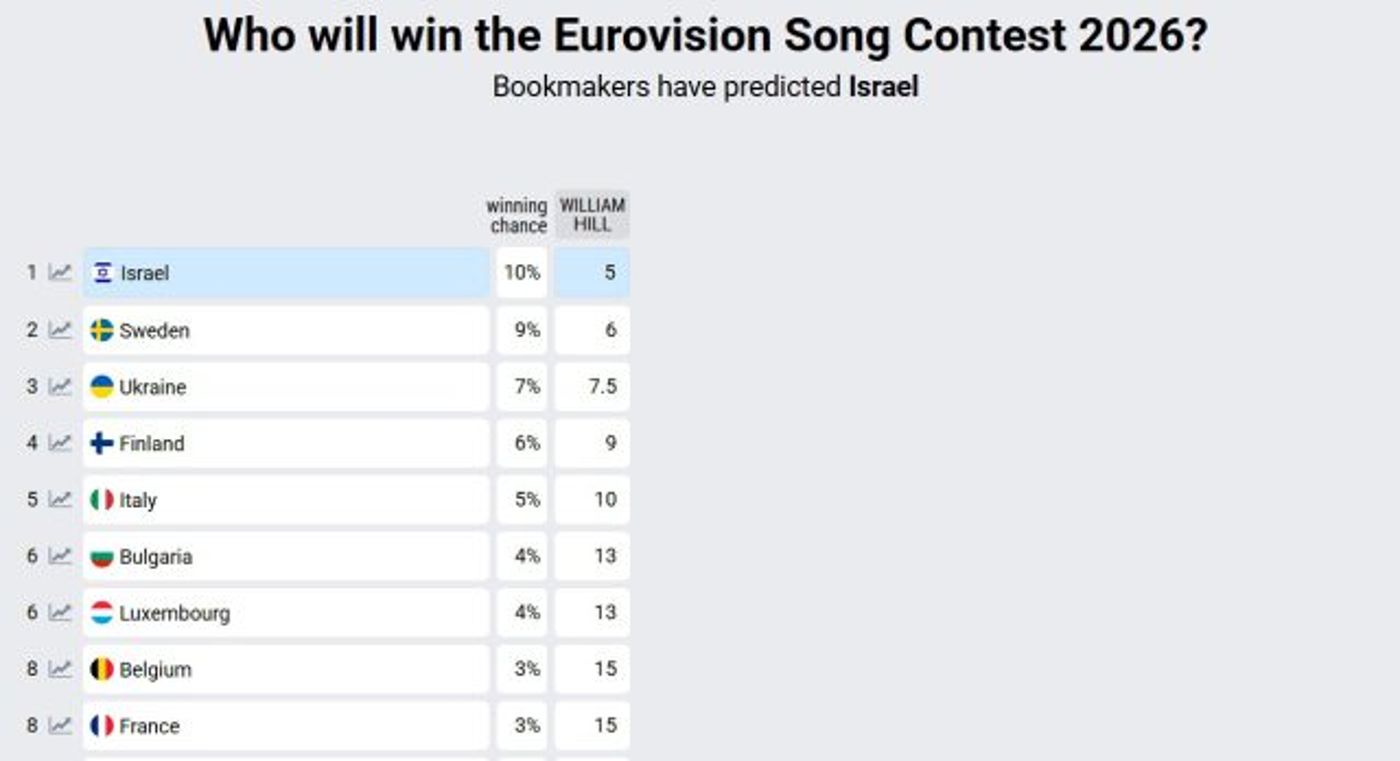1400x761 pixels.
Task: Open the Ukraine country entry
Action: 286,387
